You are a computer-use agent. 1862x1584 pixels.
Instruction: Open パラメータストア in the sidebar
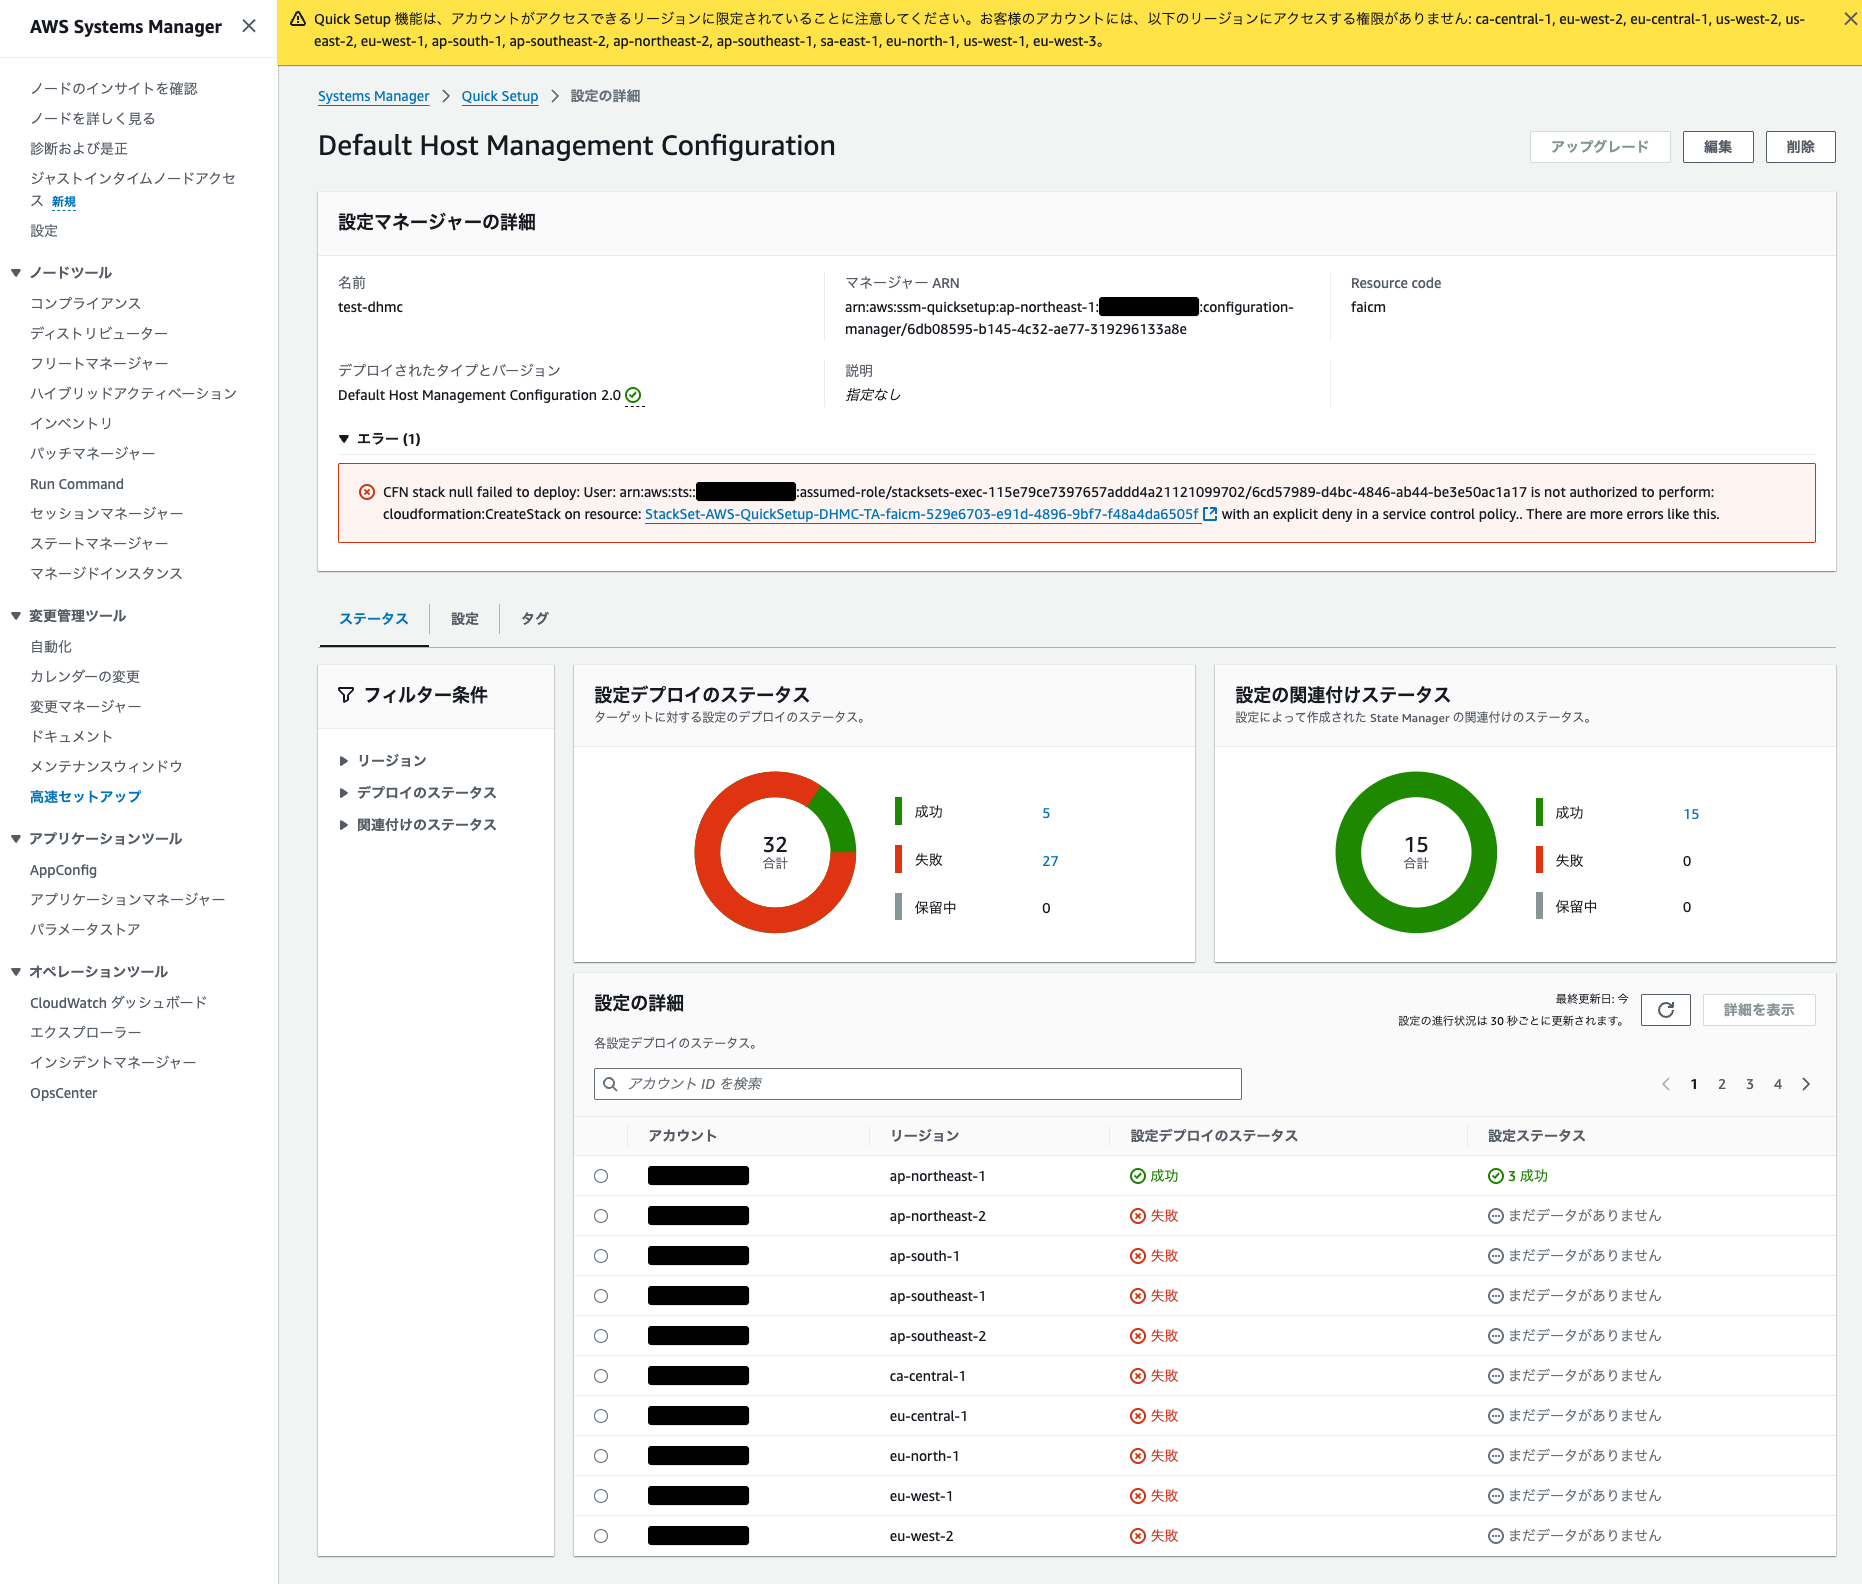[85, 930]
